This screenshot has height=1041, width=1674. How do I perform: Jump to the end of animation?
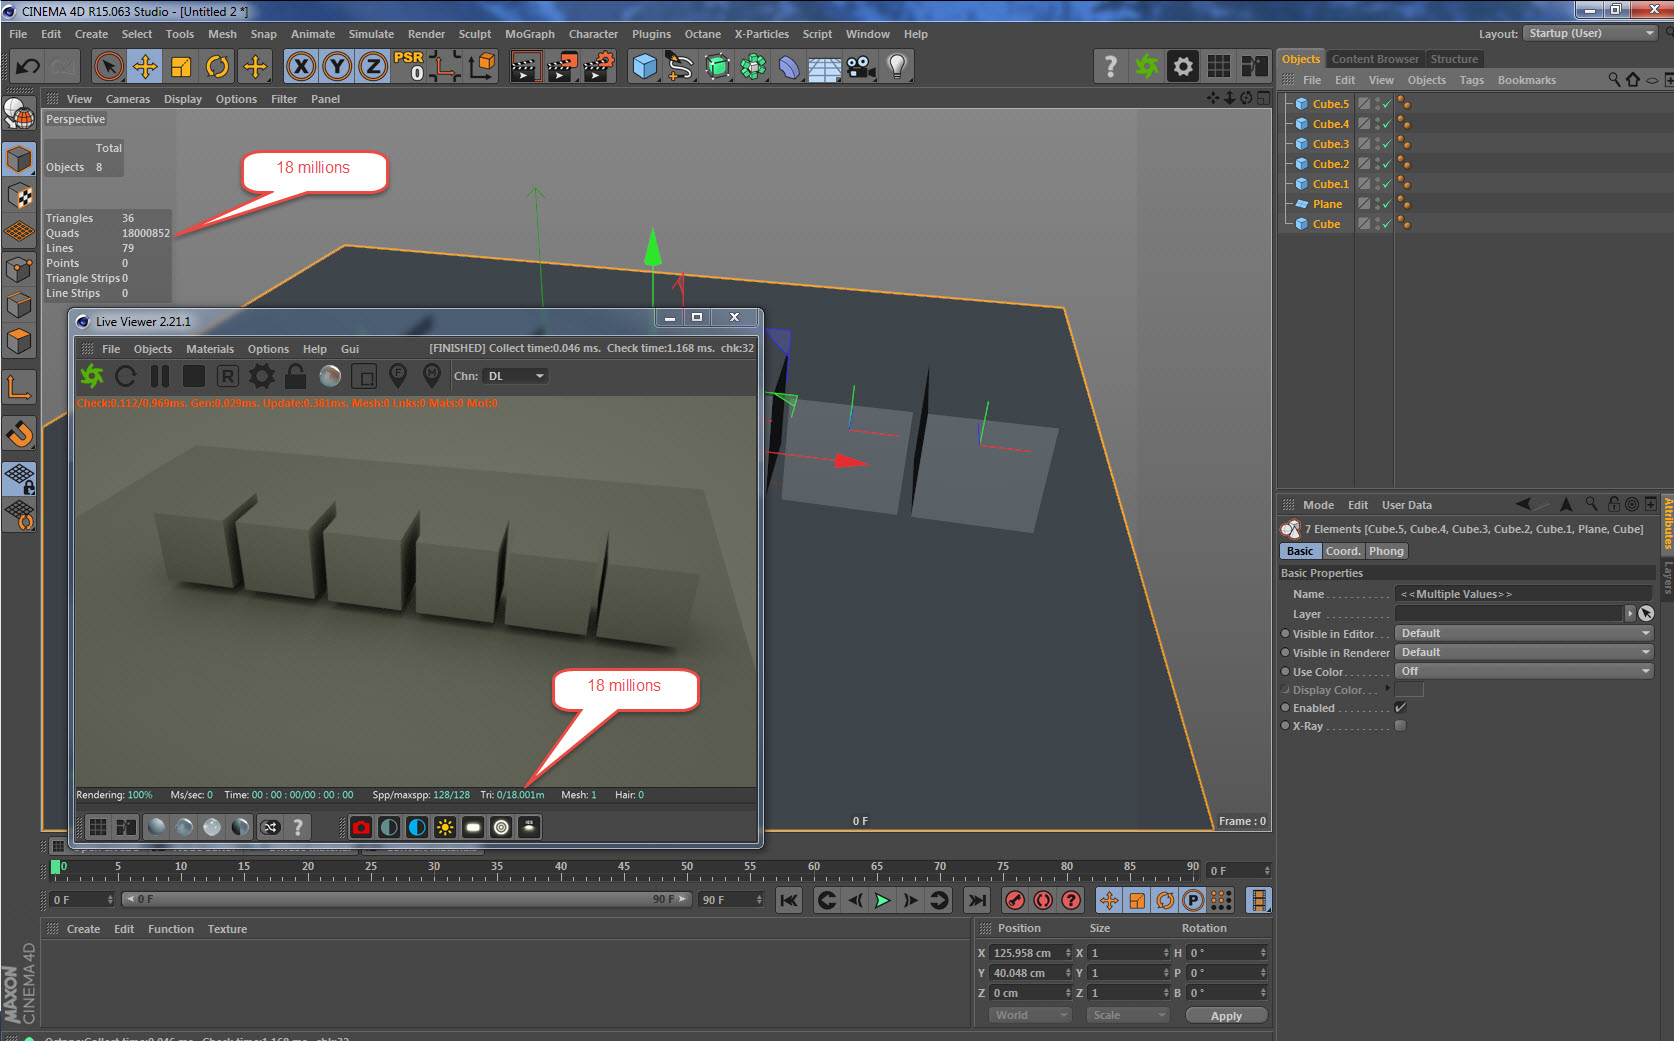[977, 900]
